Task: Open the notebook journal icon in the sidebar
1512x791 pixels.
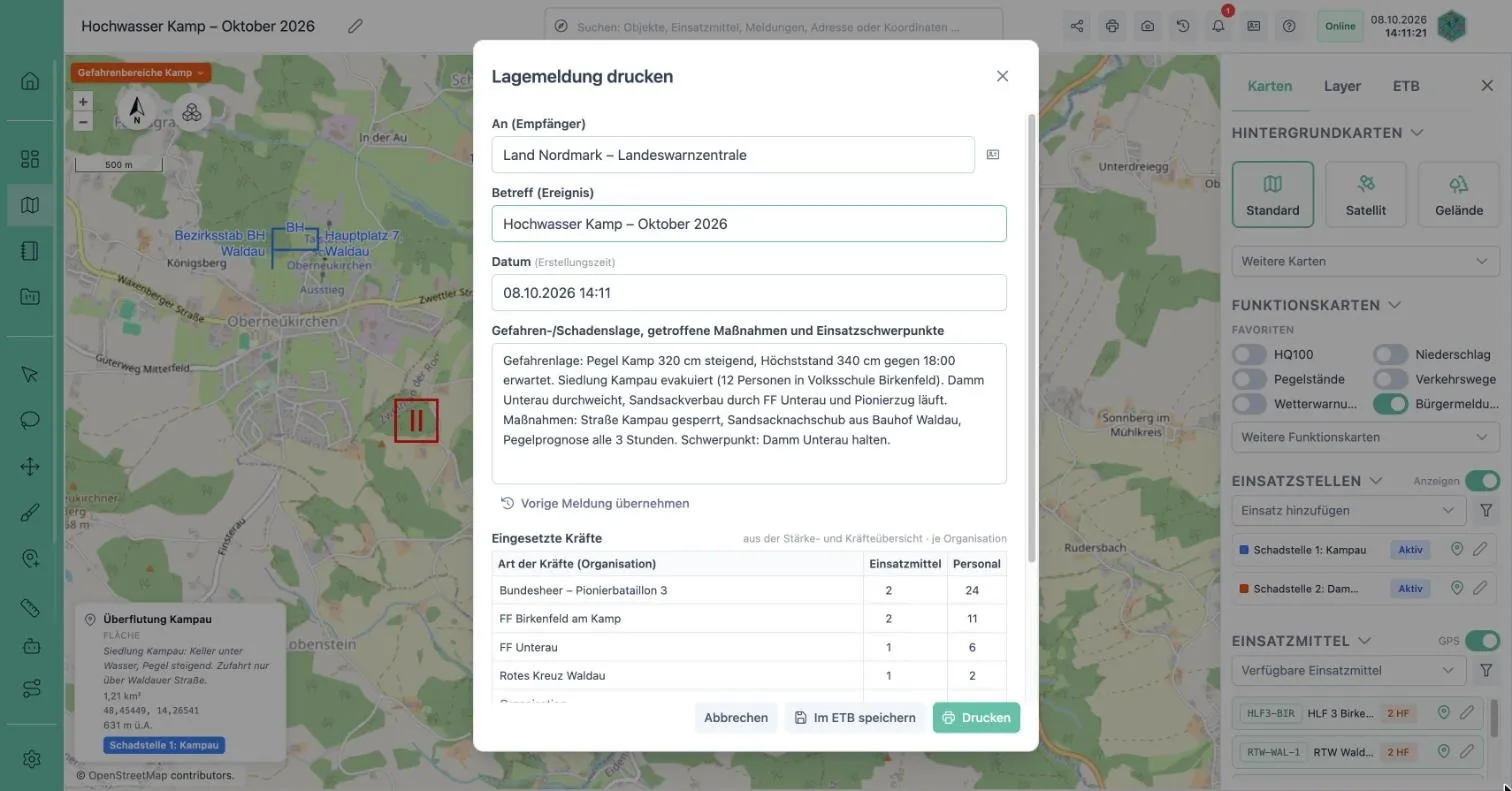Action: 30,251
